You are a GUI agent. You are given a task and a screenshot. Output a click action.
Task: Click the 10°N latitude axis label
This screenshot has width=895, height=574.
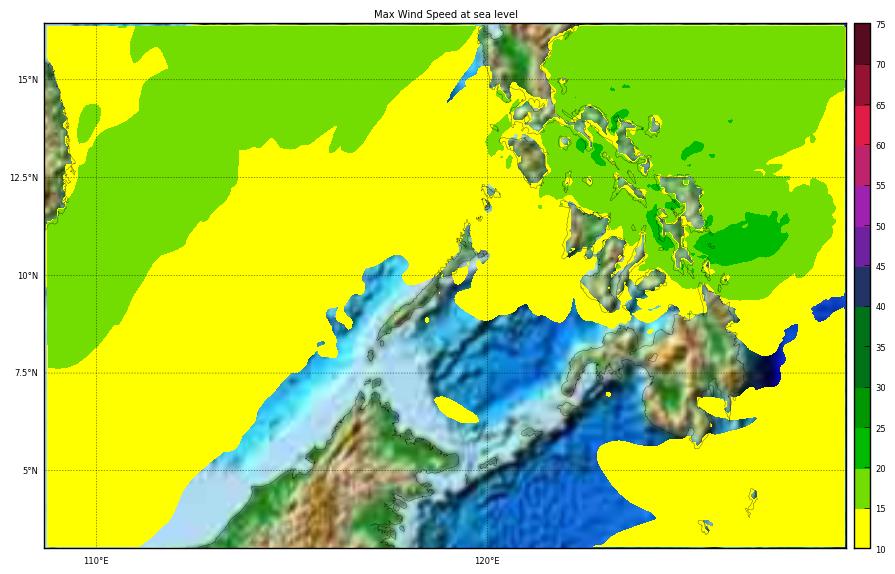click(x=28, y=276)
